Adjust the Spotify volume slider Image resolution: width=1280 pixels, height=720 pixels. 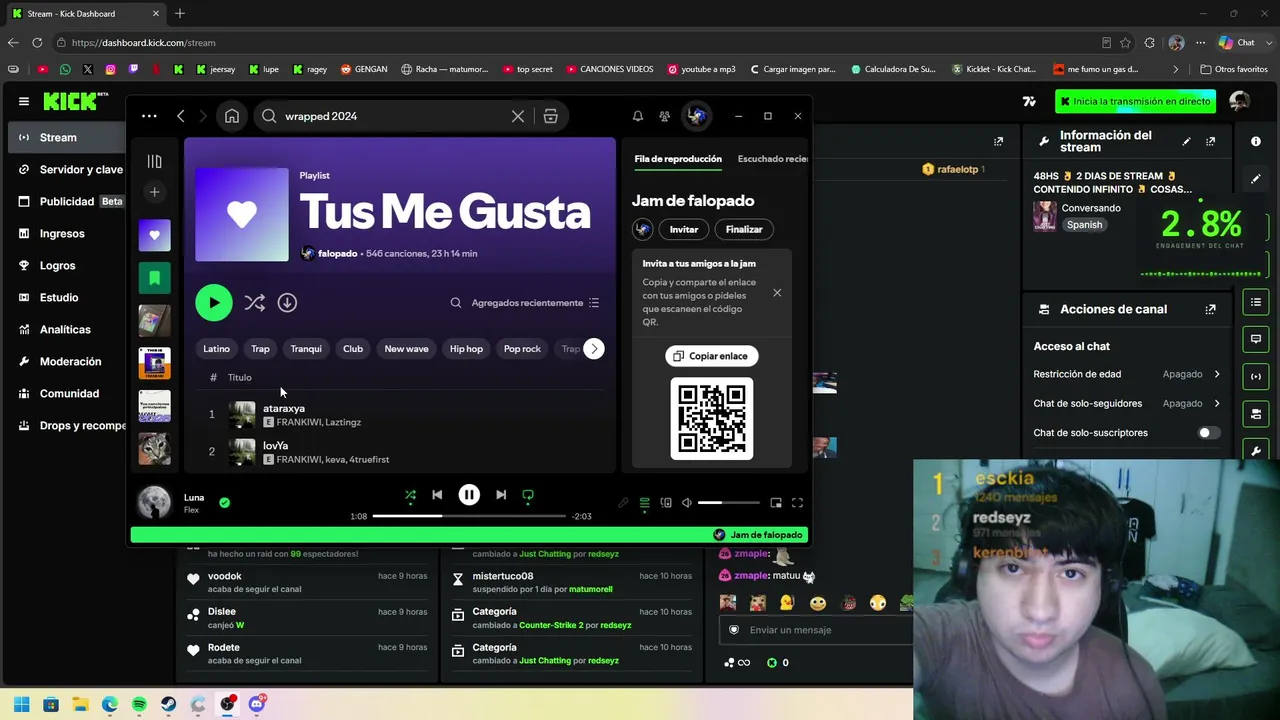point(728,503)
